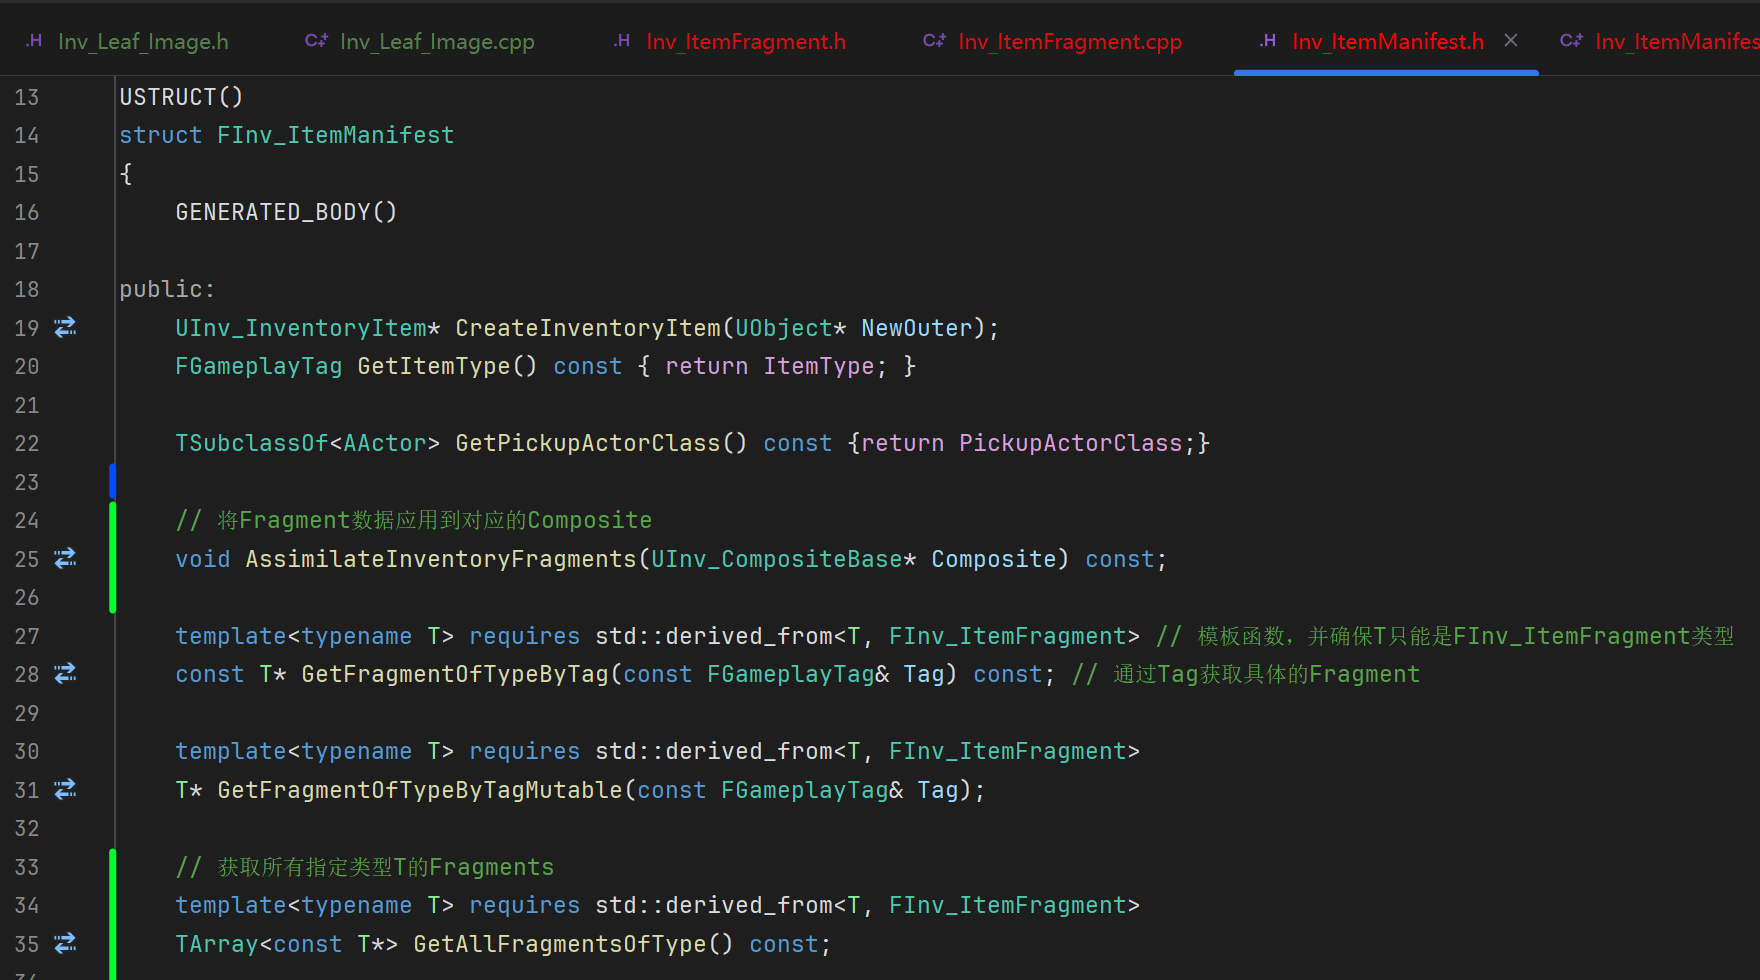This screenshot has width=1760, height=980.
Task: Select the Inv_ItemManifest.h tab
Action: click(x=1387, y=41)
